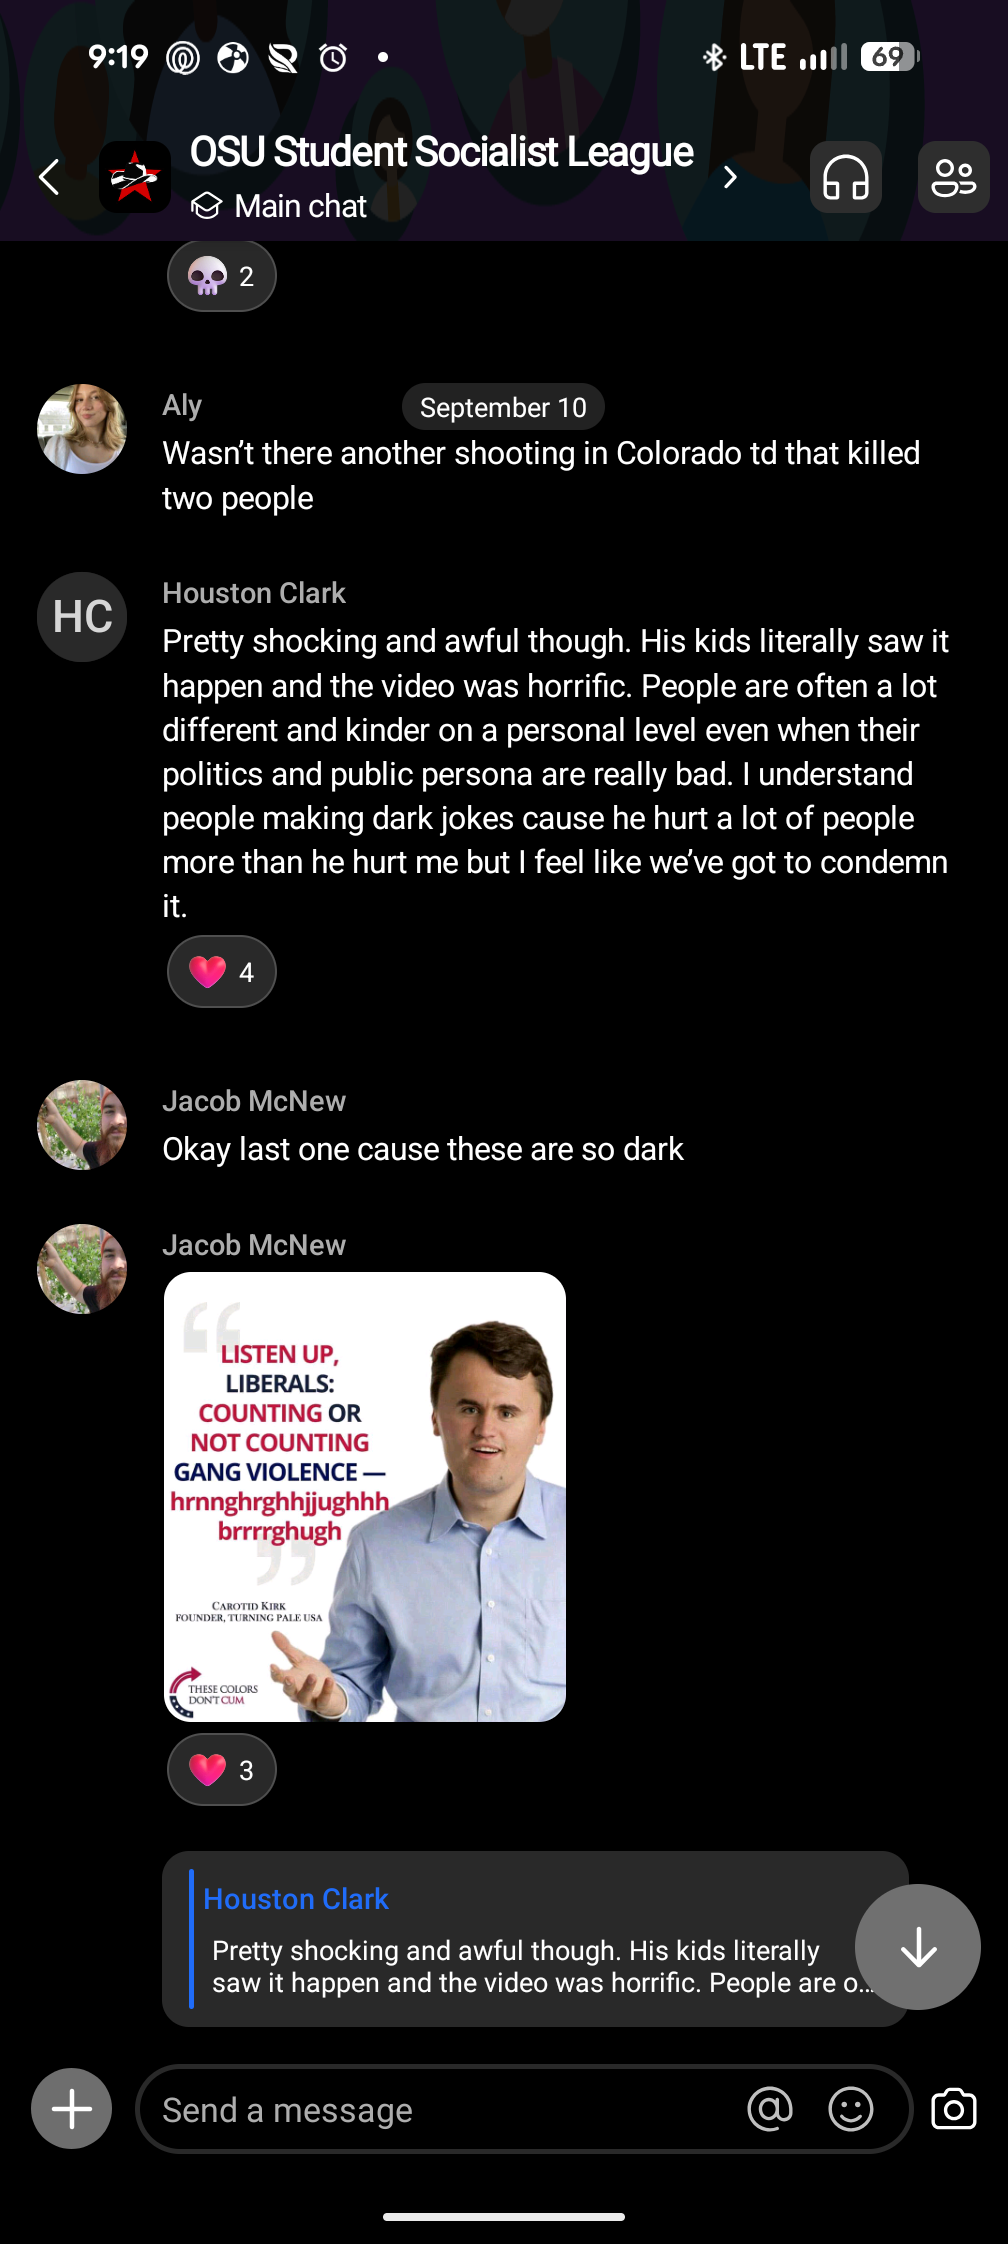Open the group members icon

pos(953,178)
